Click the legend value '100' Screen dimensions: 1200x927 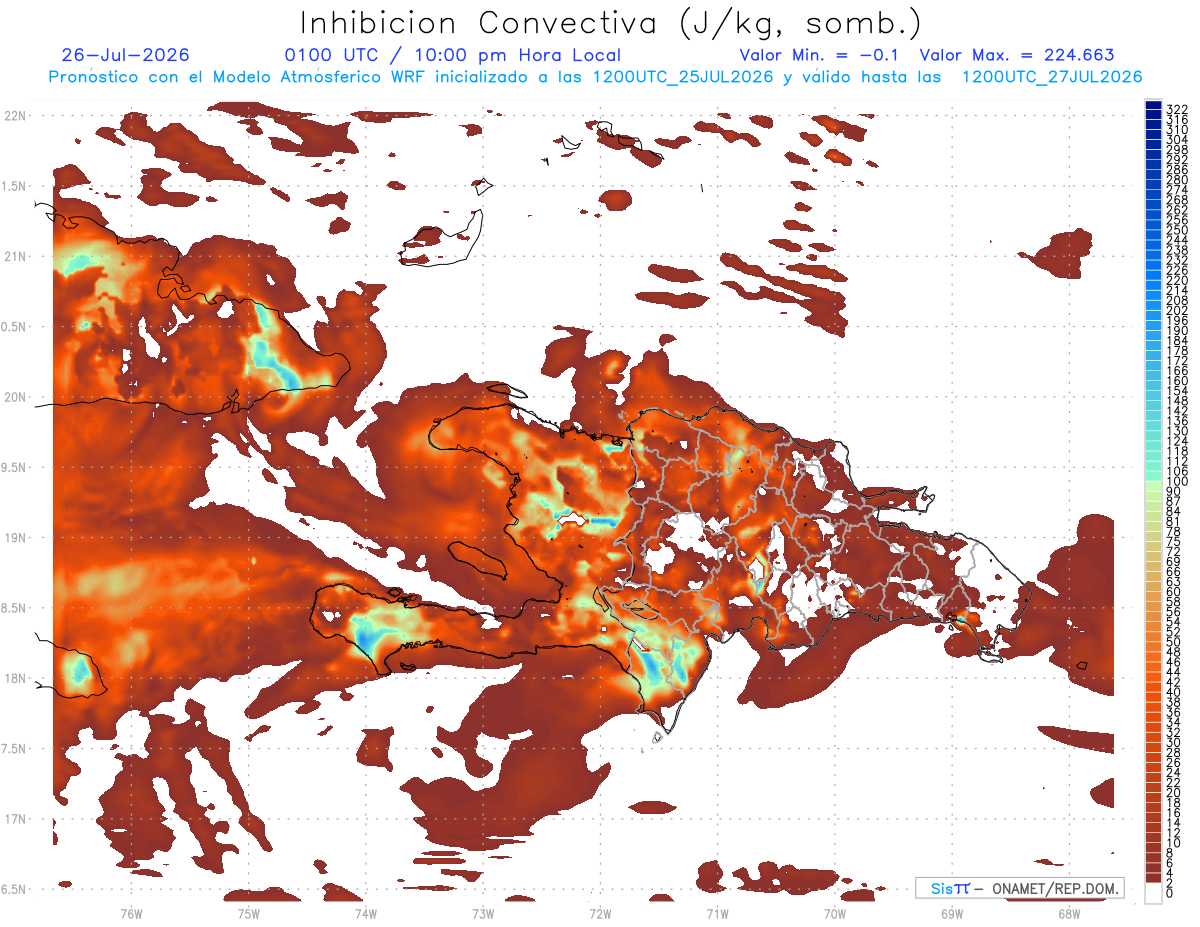coord(1176,482)
